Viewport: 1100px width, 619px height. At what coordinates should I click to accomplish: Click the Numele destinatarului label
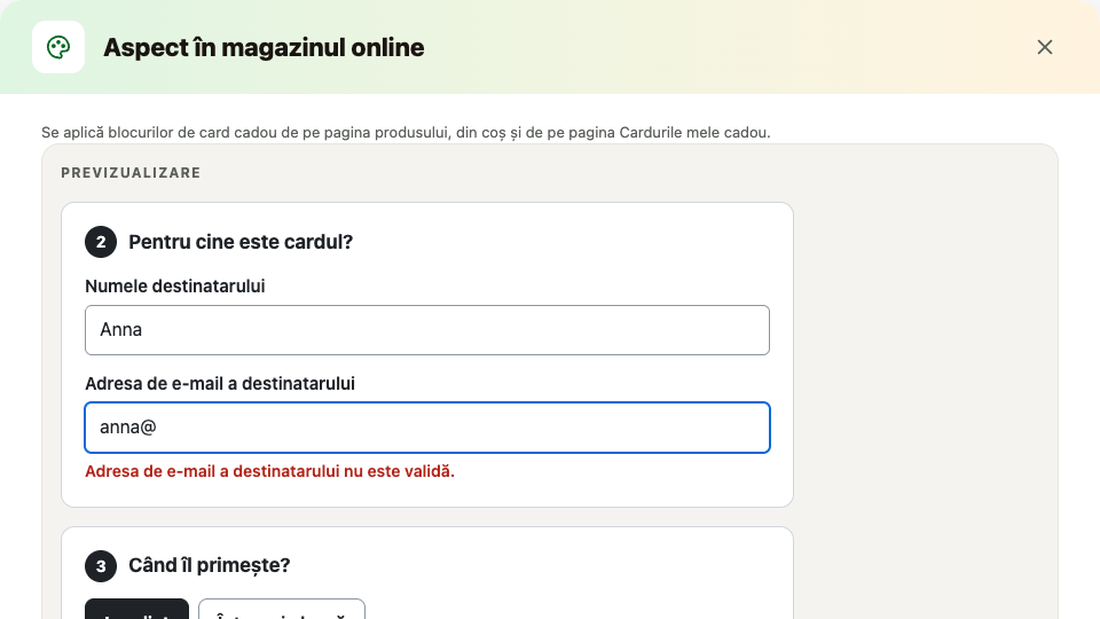pos(175,286)
